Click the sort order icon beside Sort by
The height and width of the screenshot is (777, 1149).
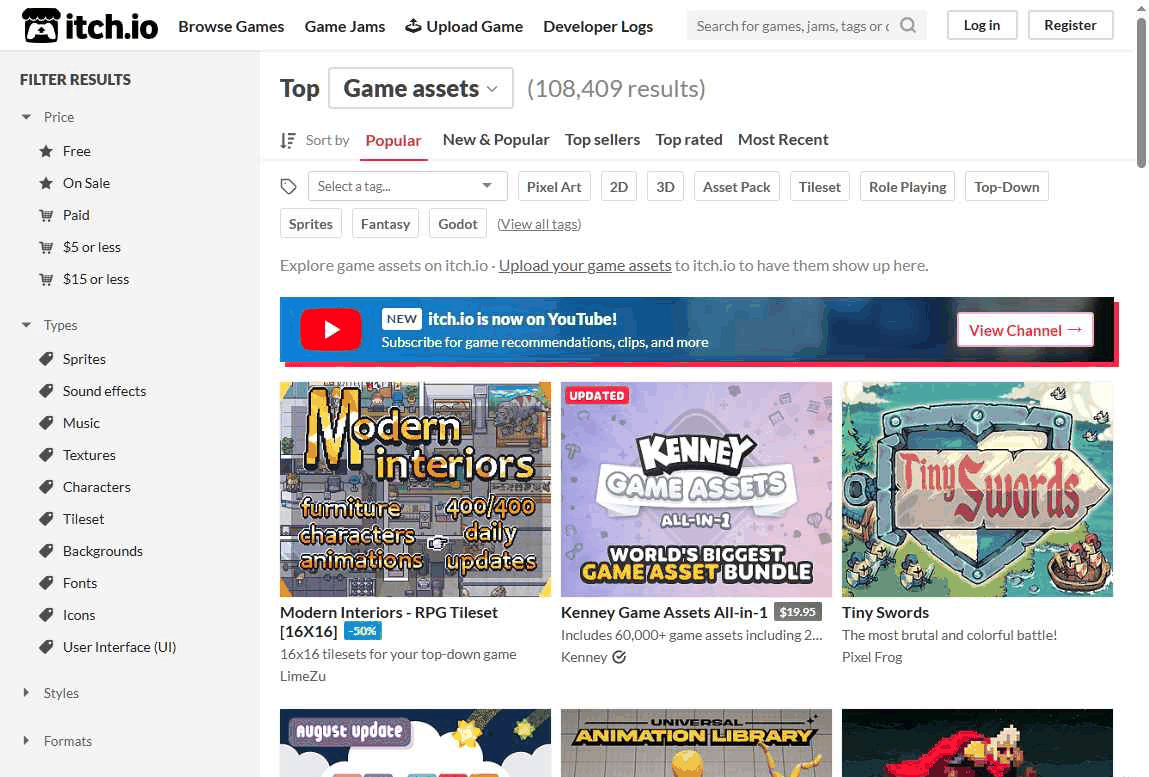pos(288,140)
